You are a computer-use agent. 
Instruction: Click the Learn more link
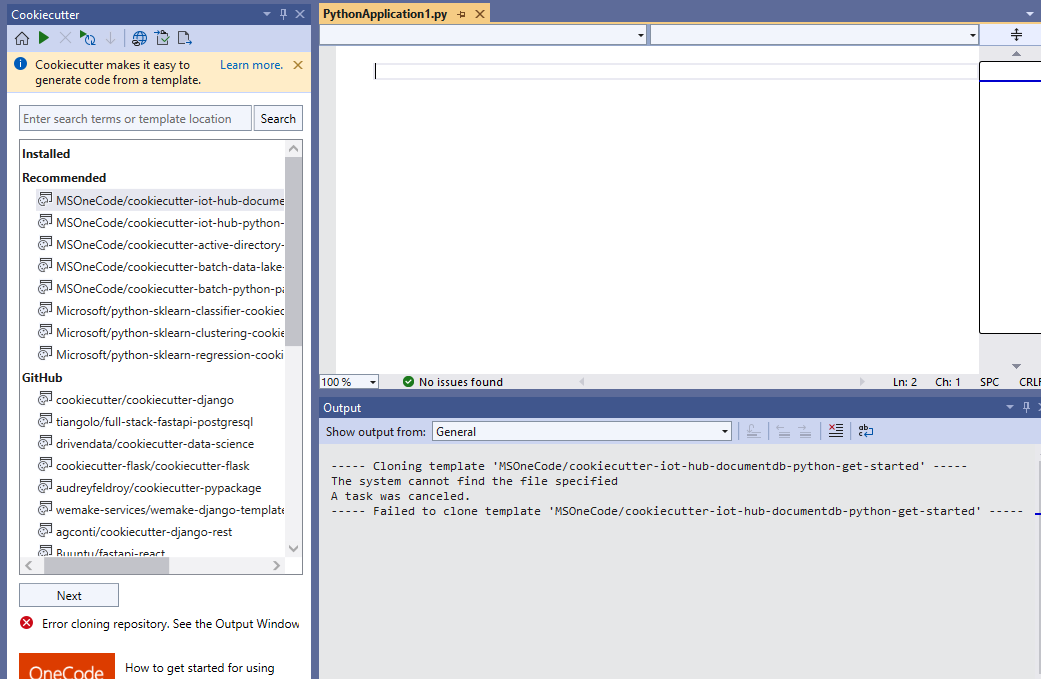point(251,64)
